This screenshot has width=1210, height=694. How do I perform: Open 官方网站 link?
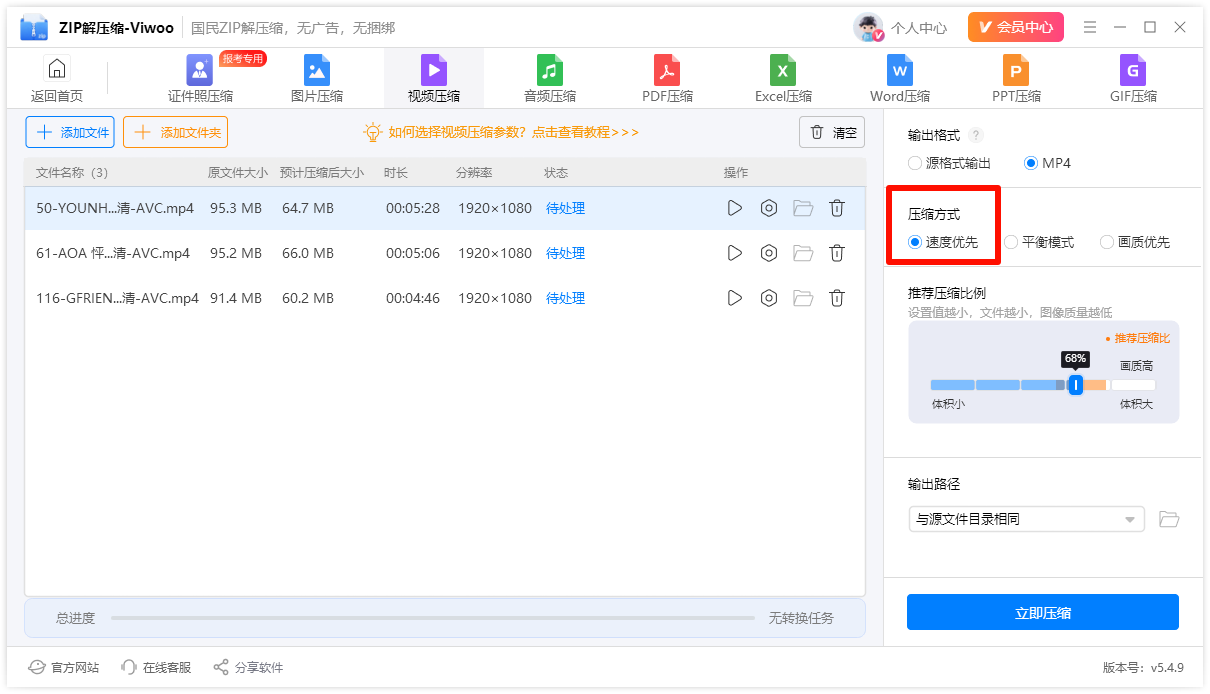[64, 667]
